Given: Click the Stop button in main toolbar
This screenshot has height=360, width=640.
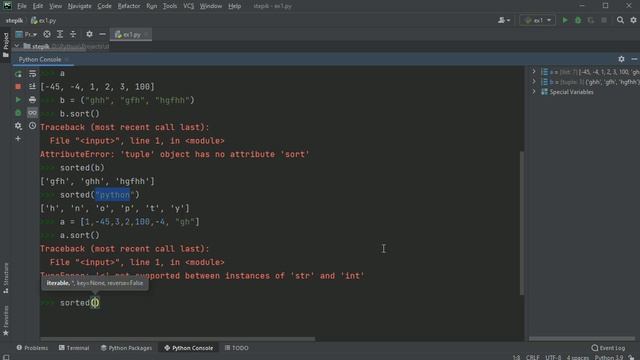Looking at the screenshot, I should click(x=604, y=20).
